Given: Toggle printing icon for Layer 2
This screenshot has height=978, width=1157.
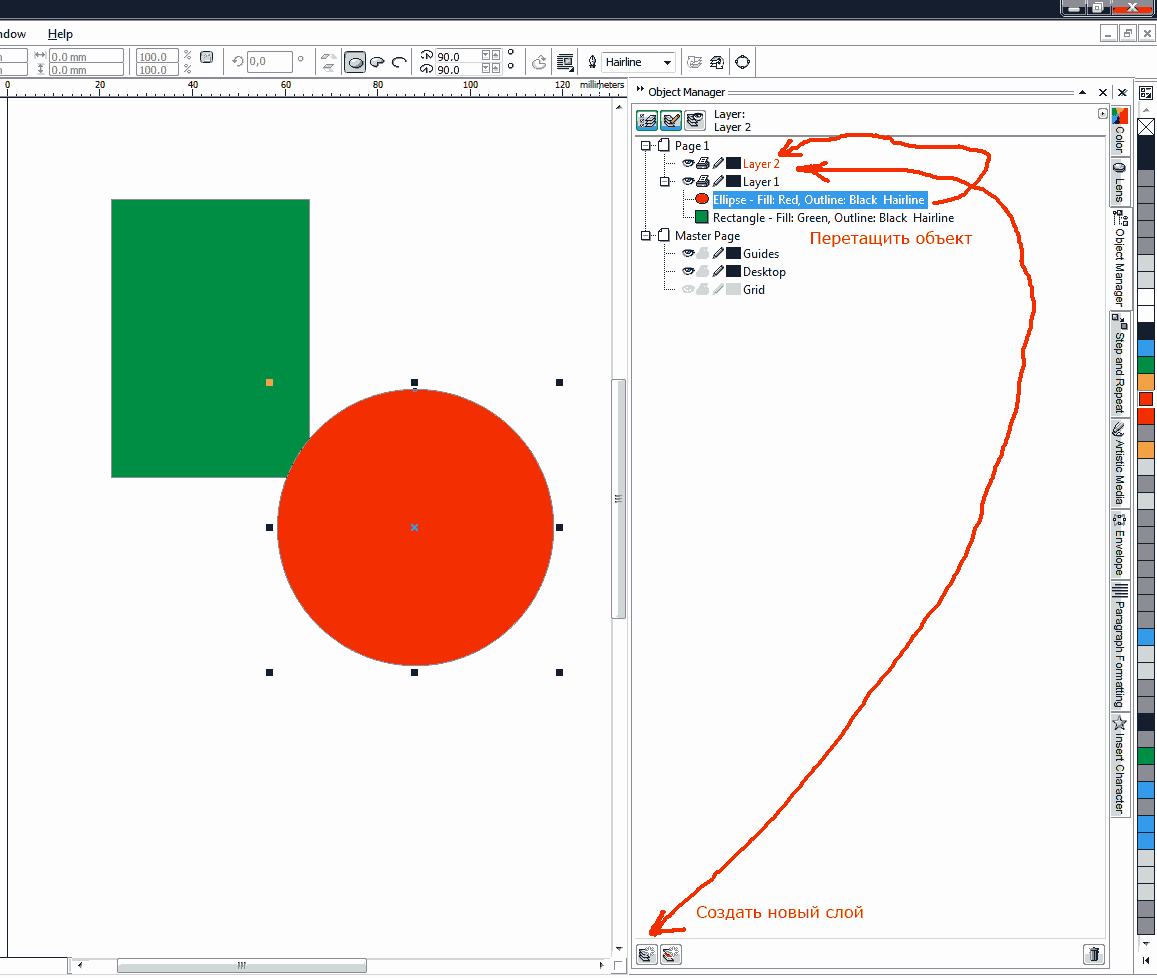Looking at the screenshot, I should click(703, 163).
